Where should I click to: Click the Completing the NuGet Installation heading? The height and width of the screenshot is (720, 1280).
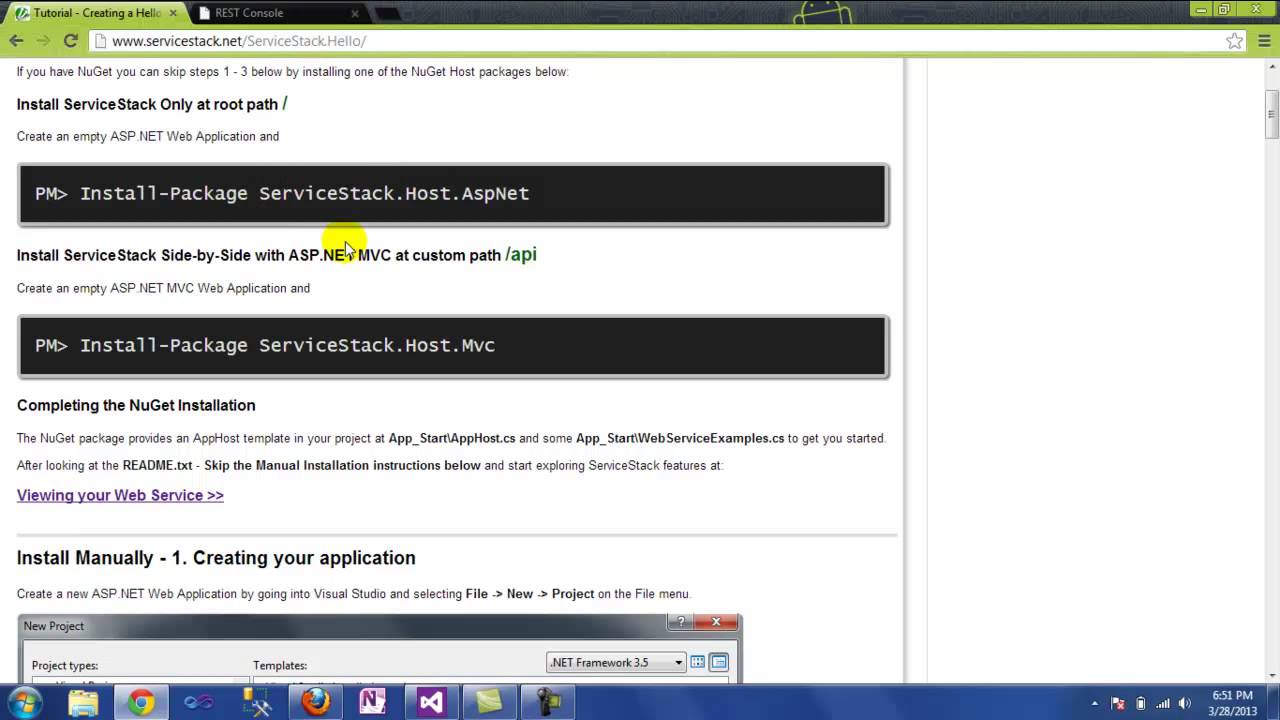pyautogui.click(x=136, y=405)
